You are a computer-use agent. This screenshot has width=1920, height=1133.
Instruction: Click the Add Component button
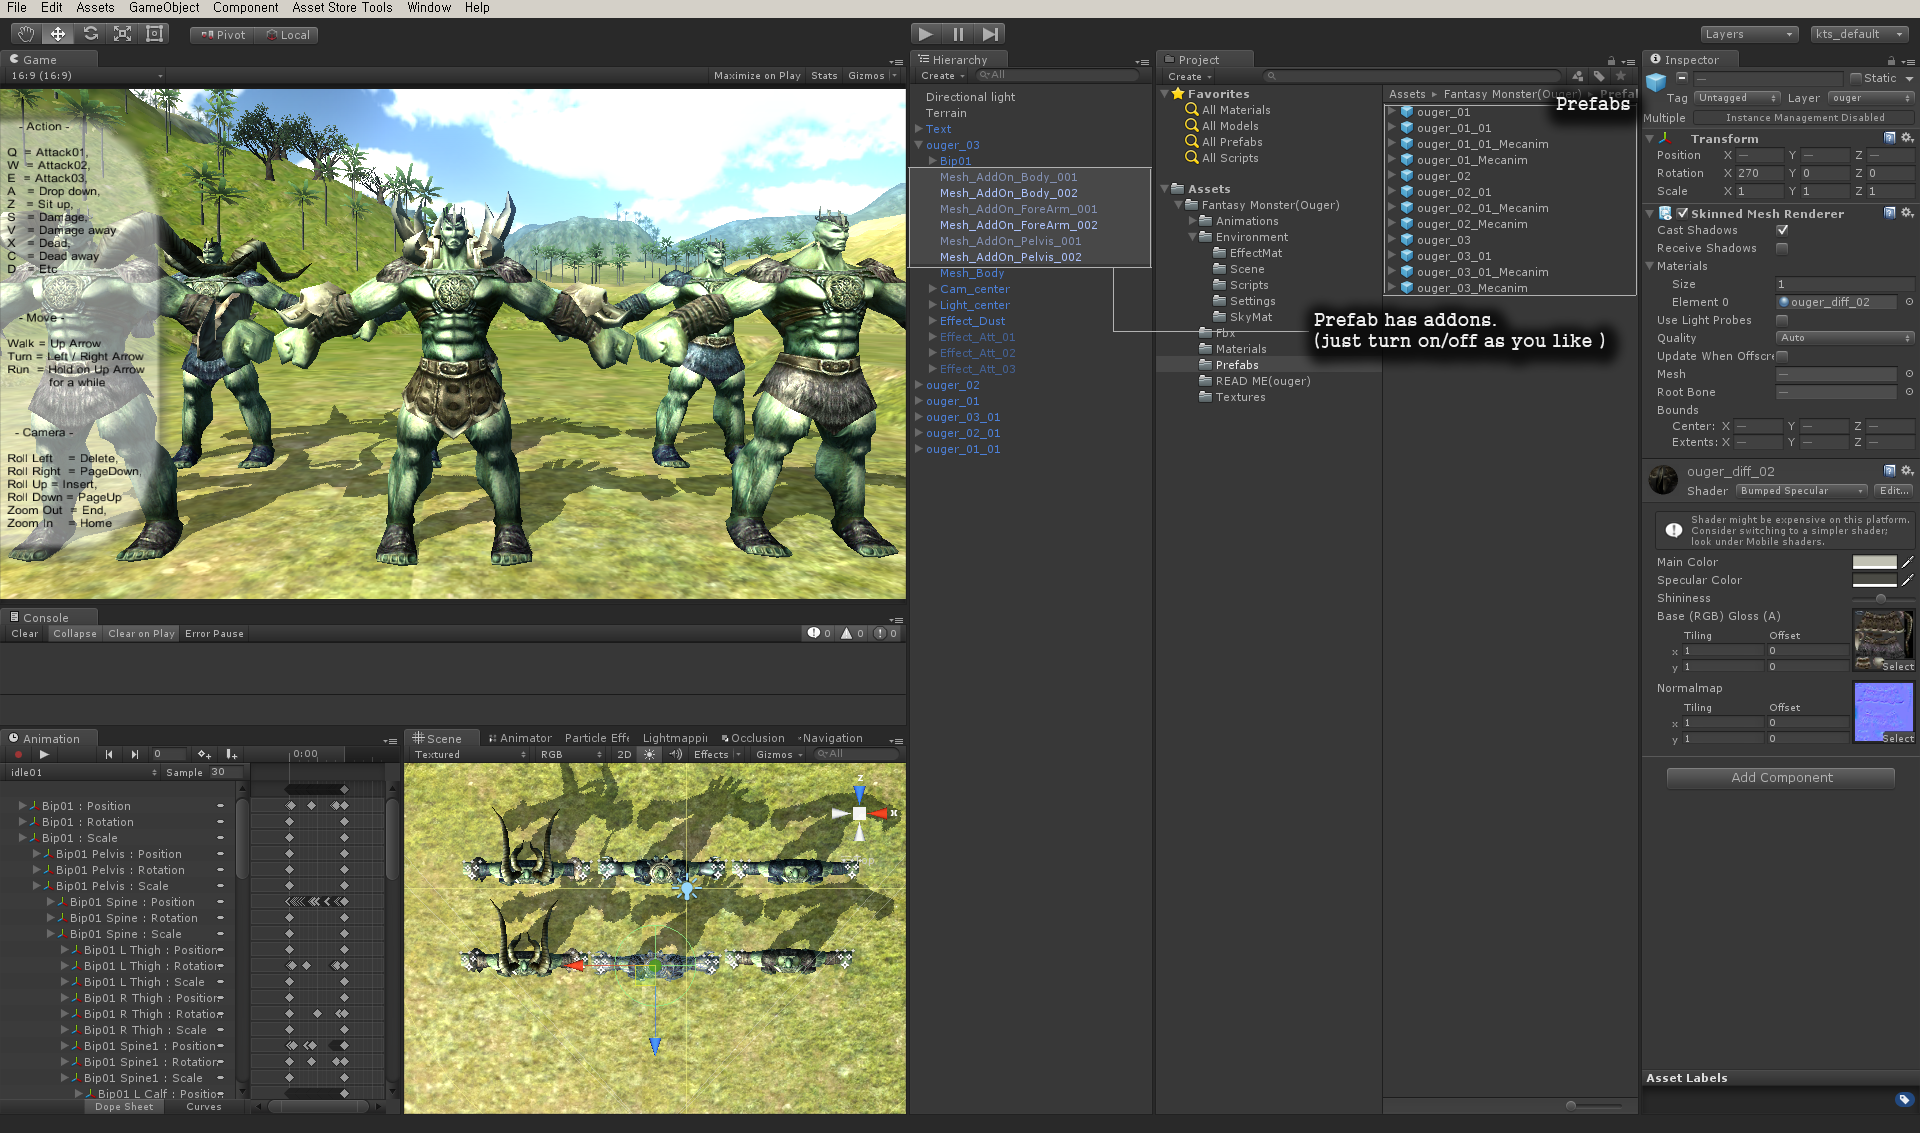(x=1781, y=777)
